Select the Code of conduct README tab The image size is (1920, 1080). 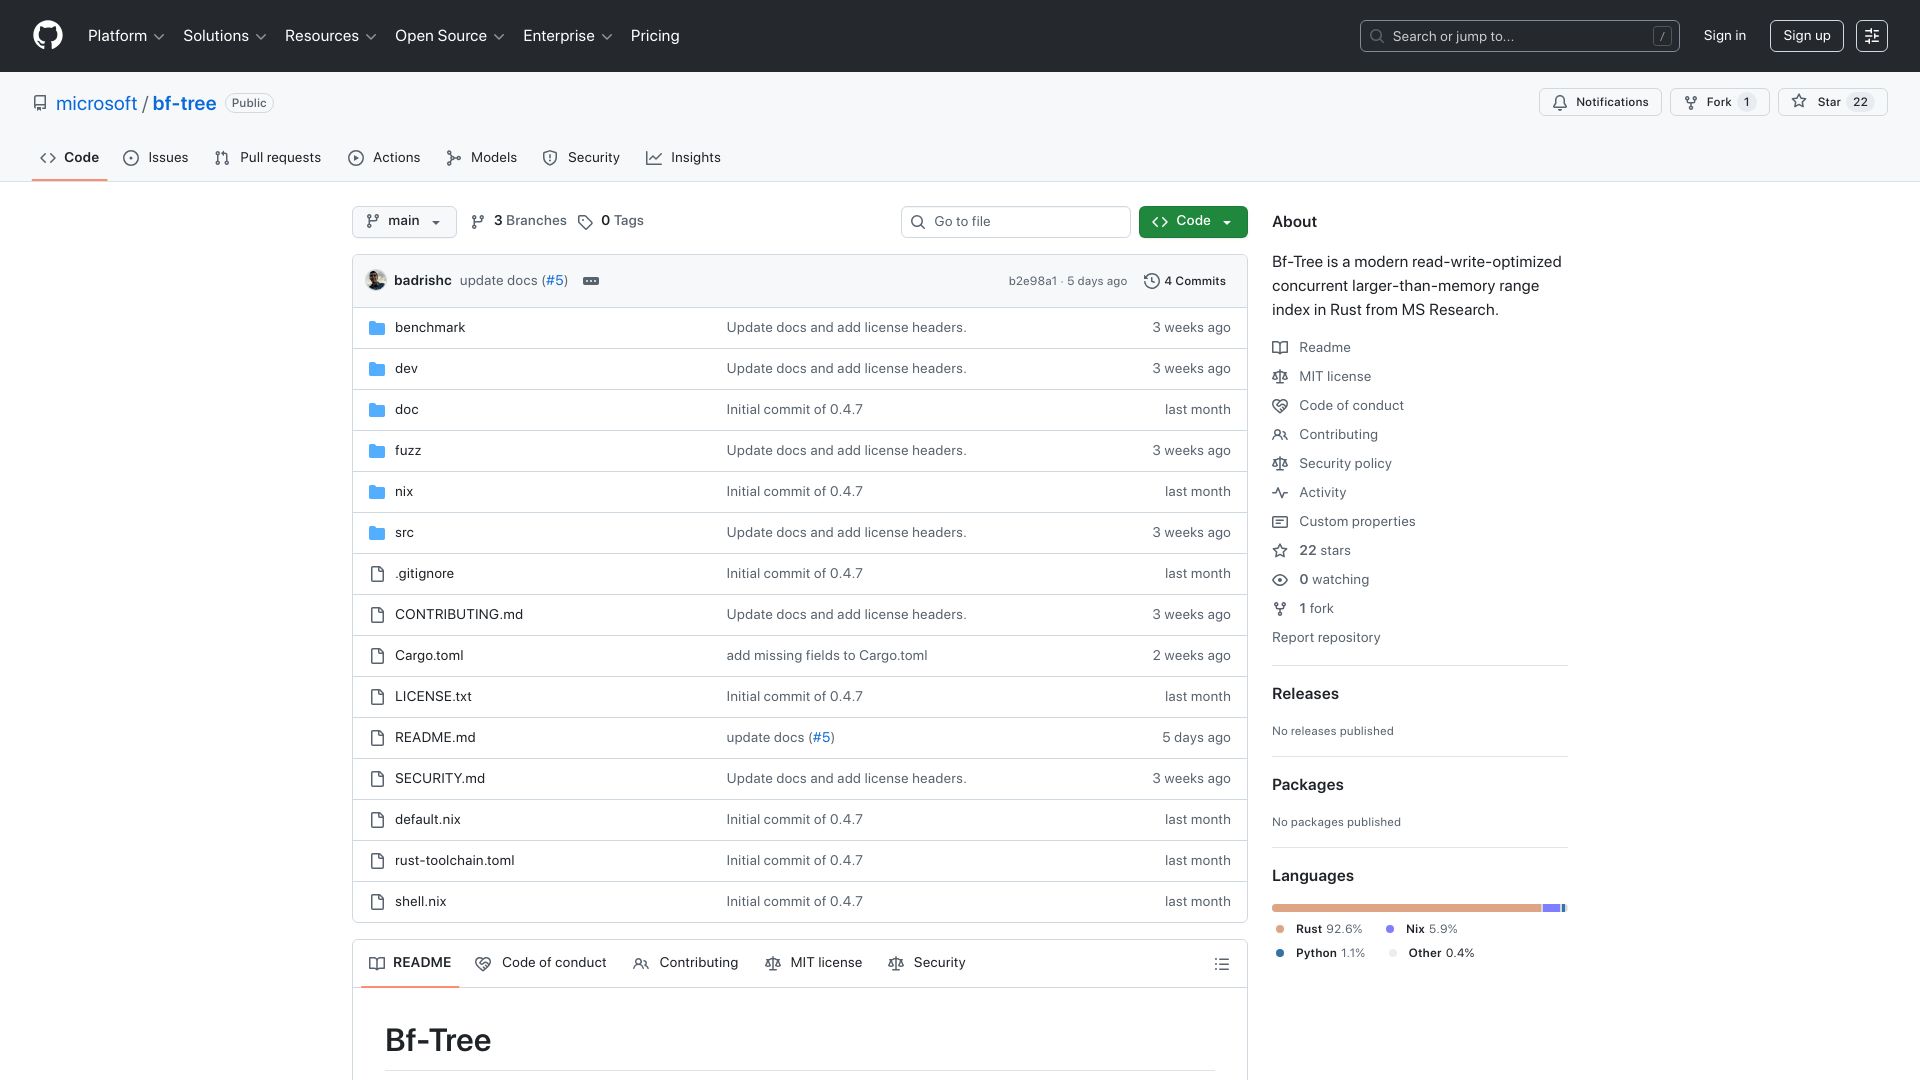(541, 963)
